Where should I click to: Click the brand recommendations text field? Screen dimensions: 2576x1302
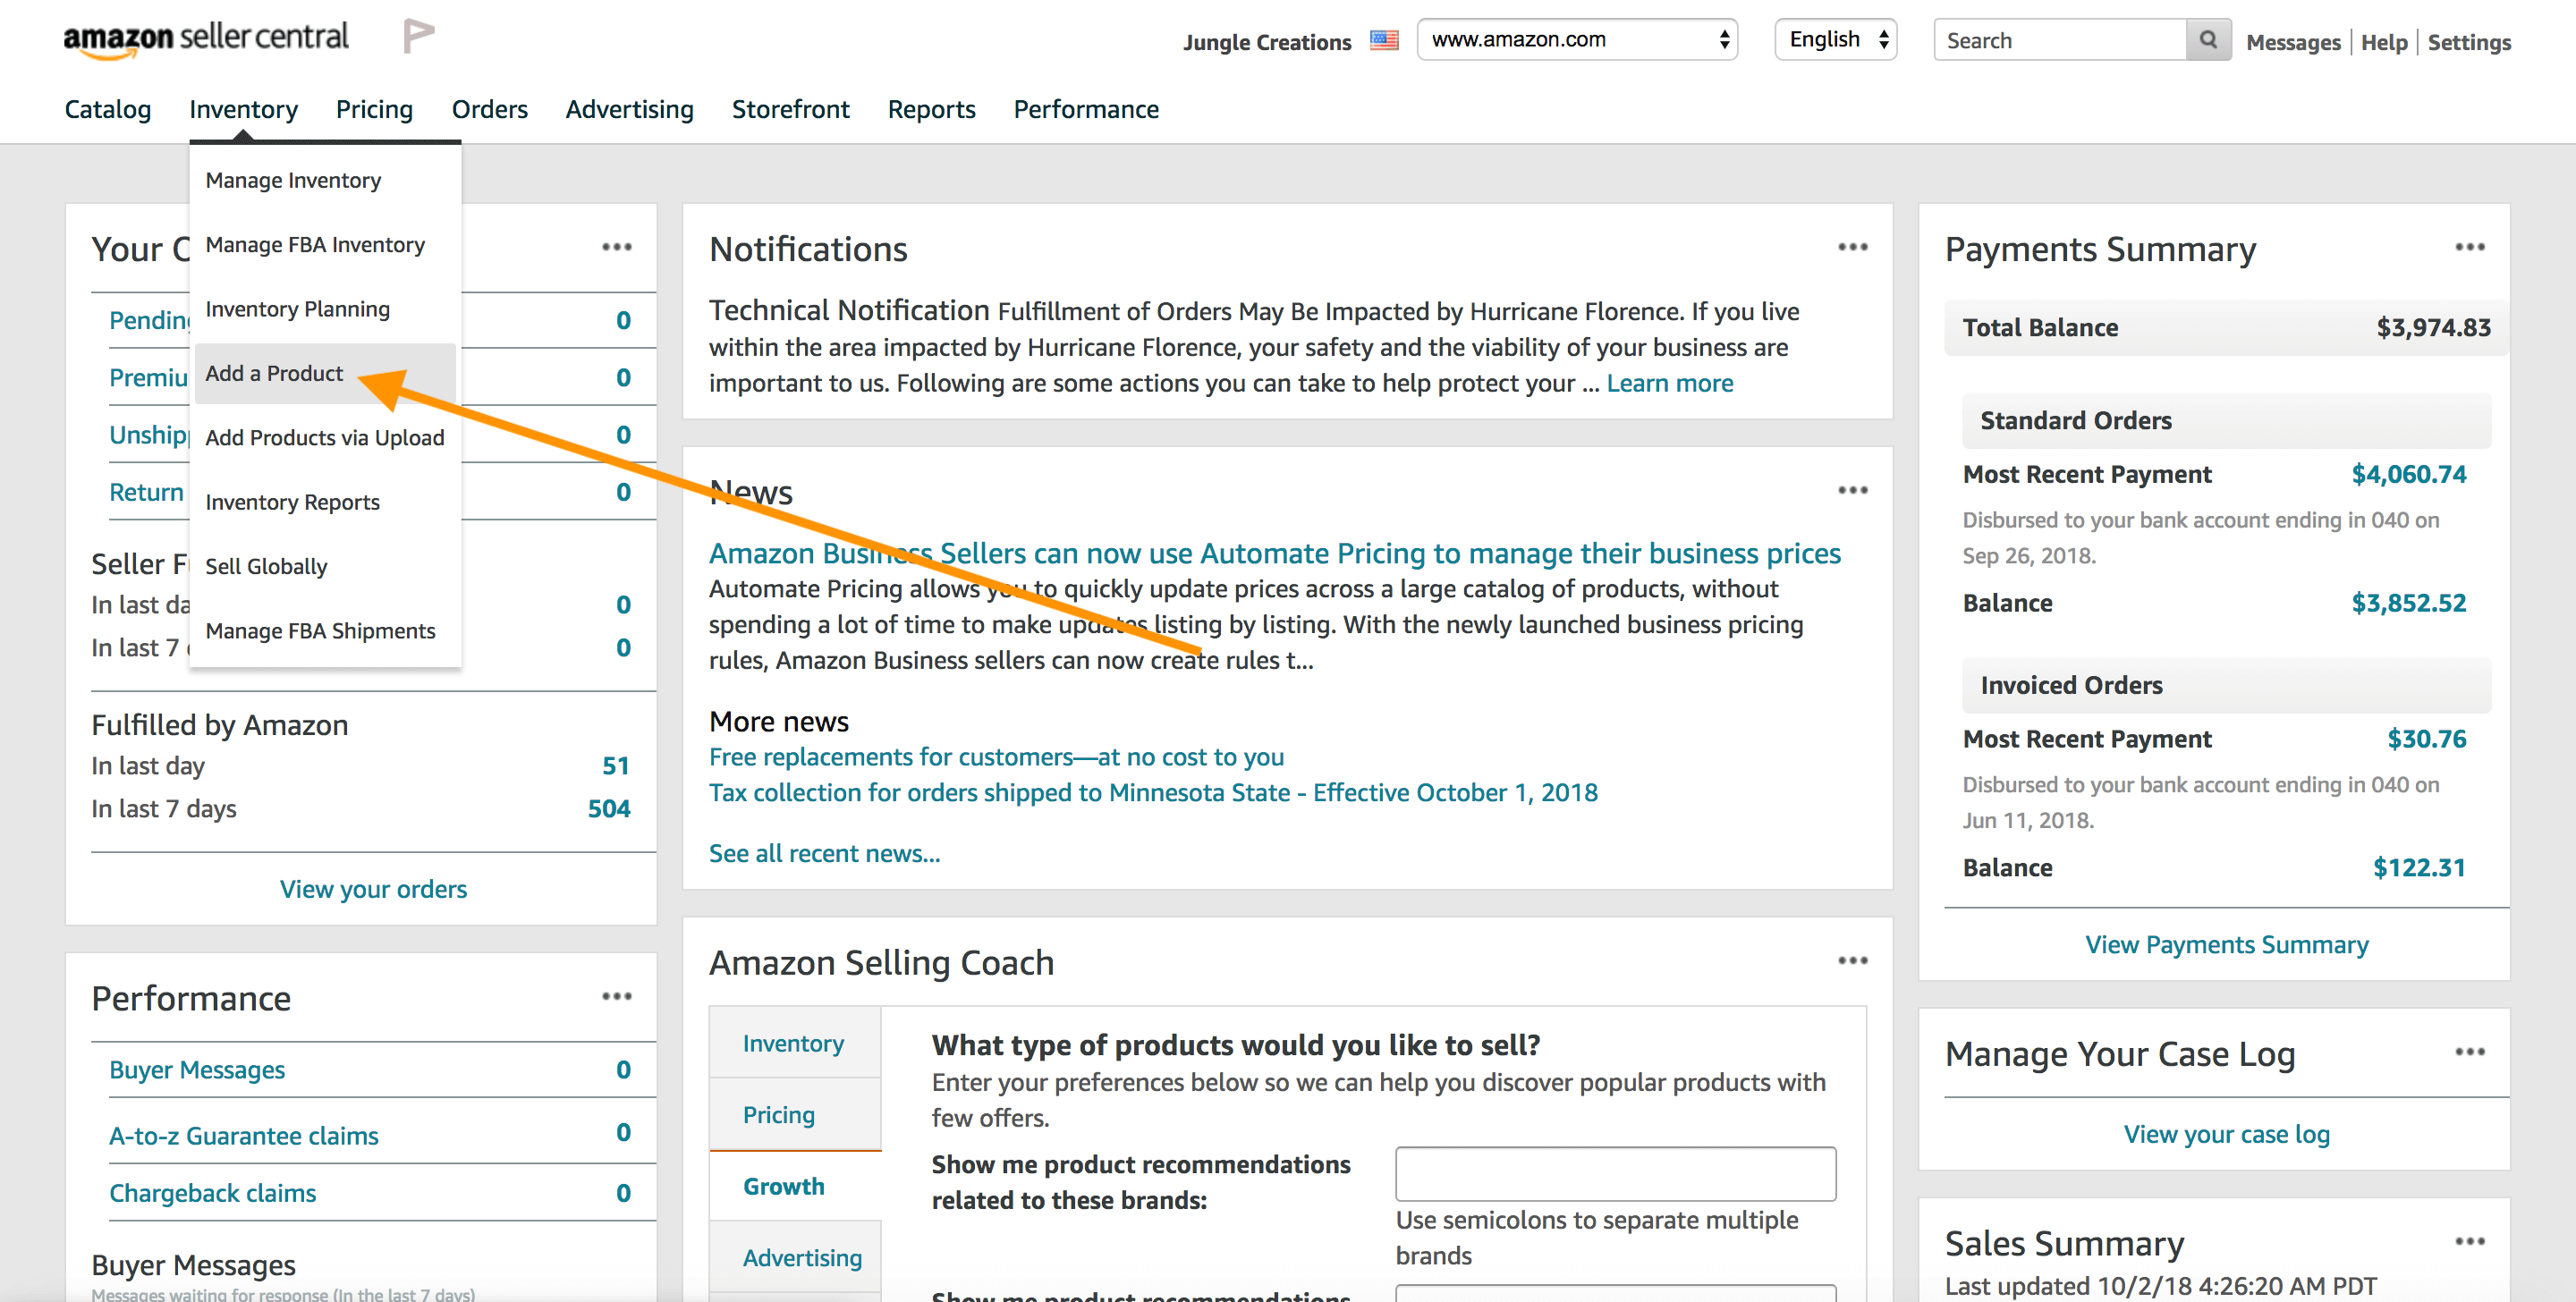pyautogui.click(x=1615, y=1173)
